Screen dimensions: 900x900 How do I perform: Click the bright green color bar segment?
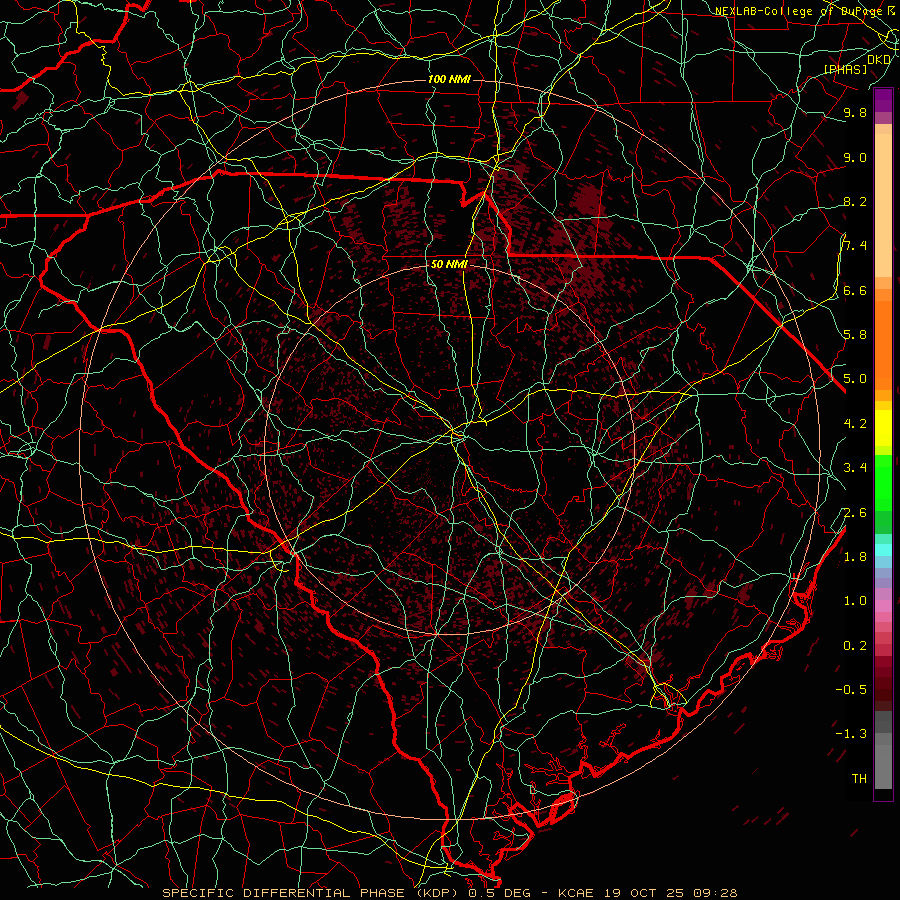[x=883, y=483]
